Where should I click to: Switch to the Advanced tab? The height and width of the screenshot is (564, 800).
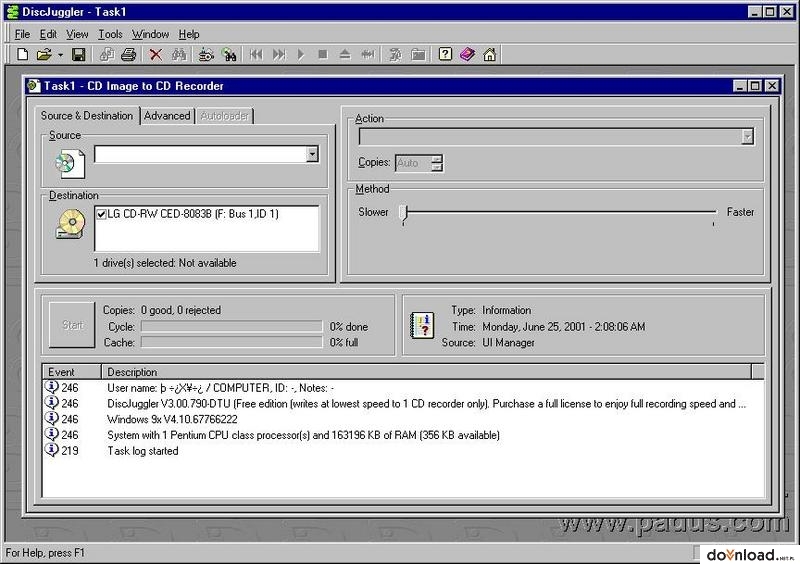pyautogui.click(x=167, y=116)
